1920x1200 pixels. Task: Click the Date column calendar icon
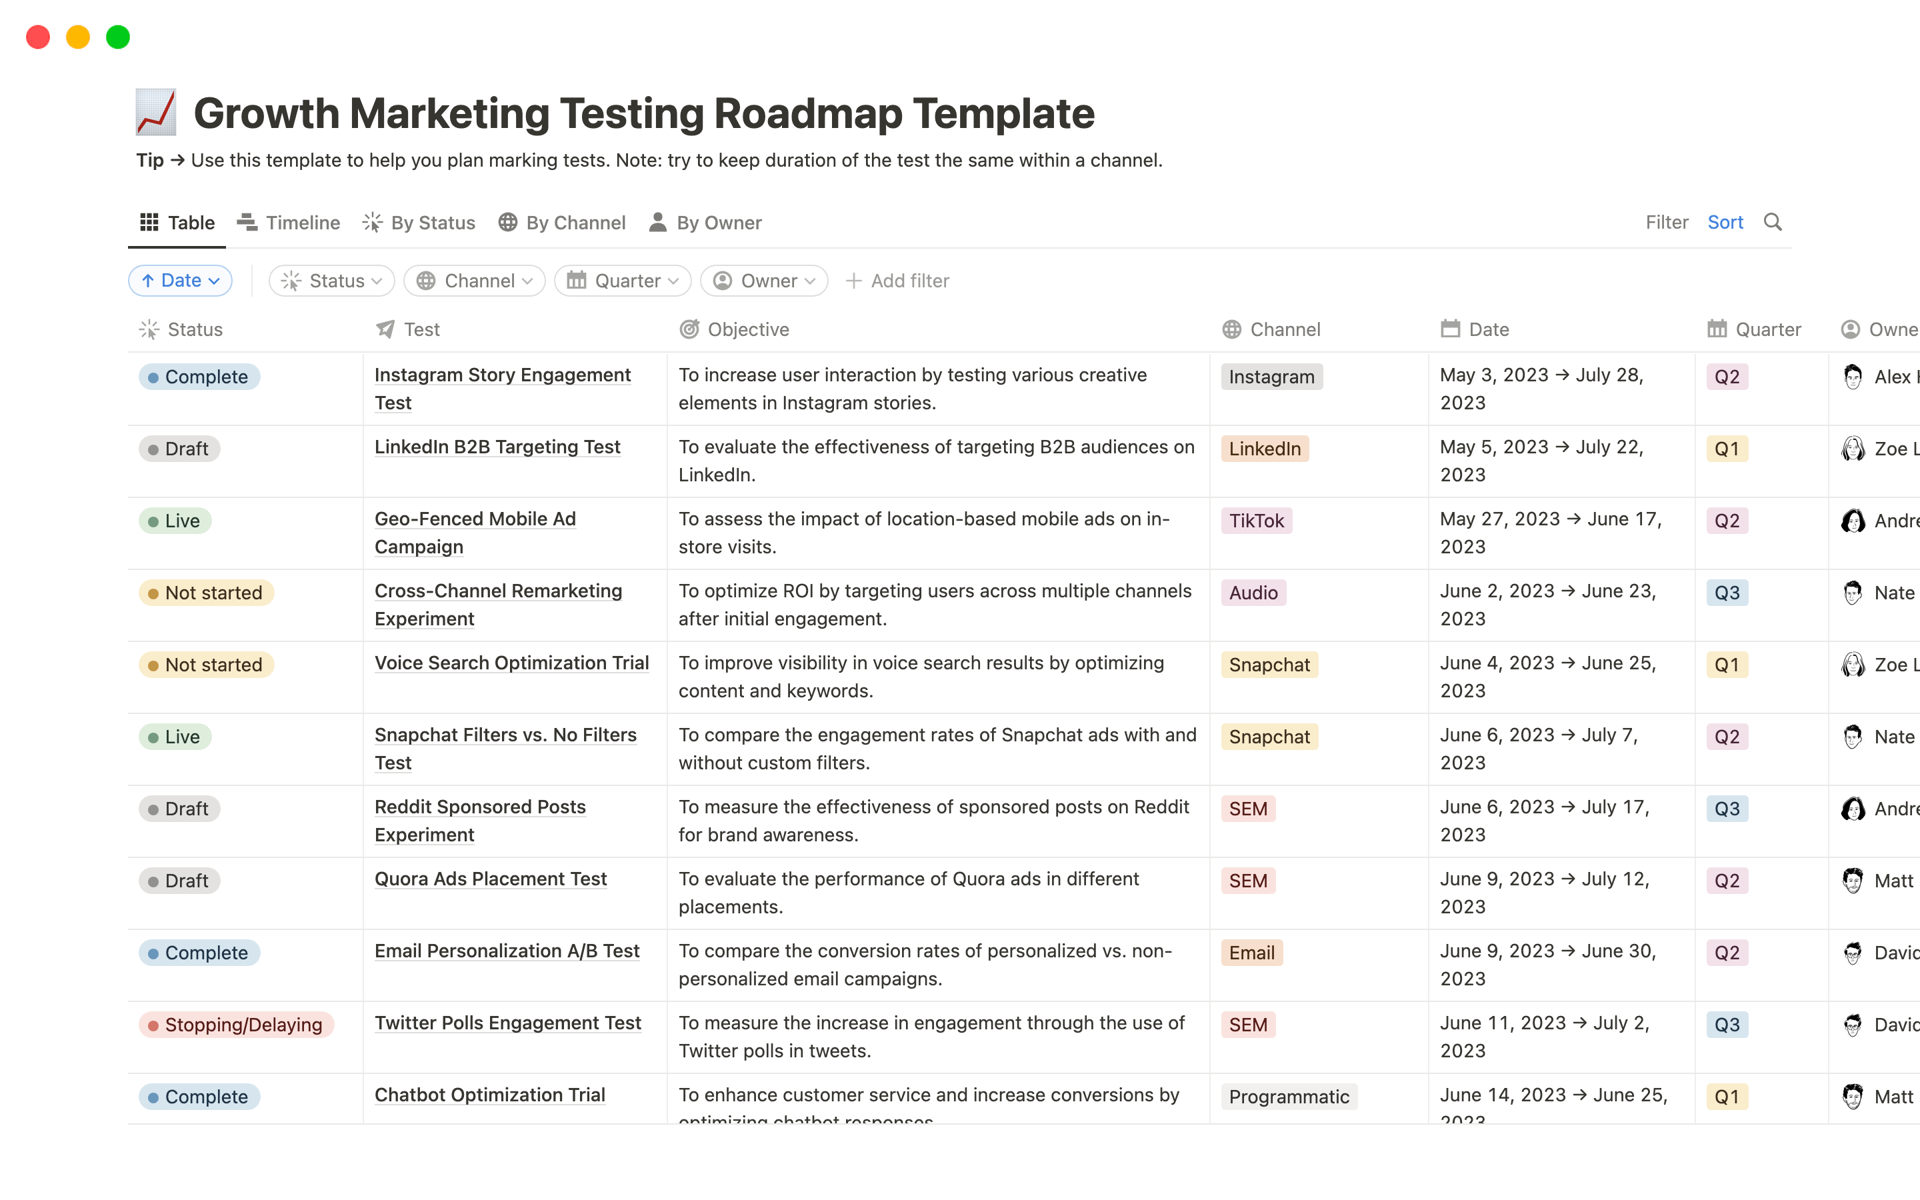(1450, 330)
